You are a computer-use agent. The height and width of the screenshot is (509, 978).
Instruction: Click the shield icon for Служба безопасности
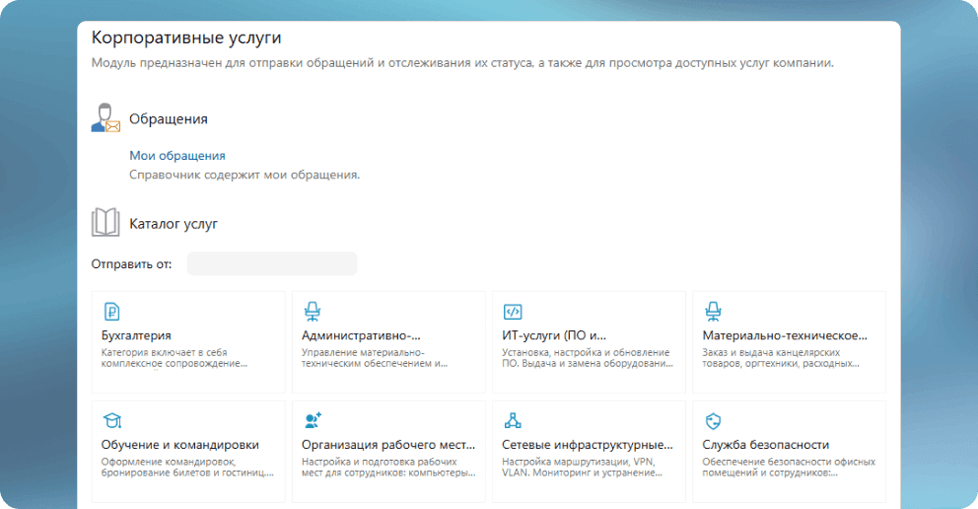[713, 420]
